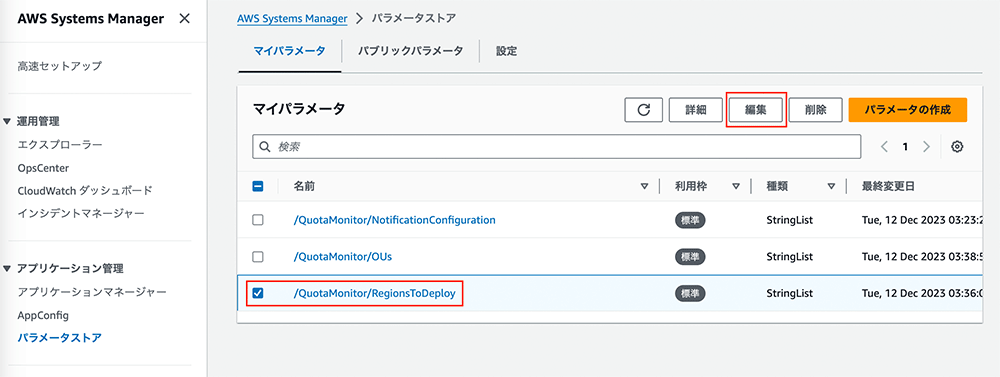
Task: Click the search magnifier icon
Action: (x=265, y=147)
